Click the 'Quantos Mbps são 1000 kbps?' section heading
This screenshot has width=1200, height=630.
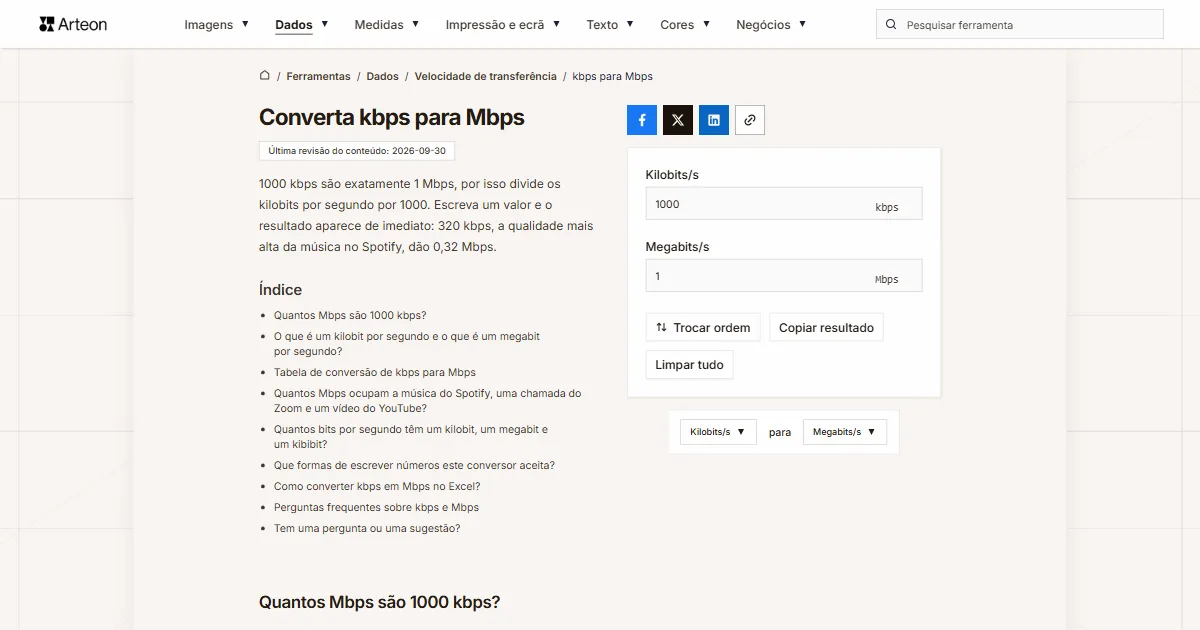(379, 602)
